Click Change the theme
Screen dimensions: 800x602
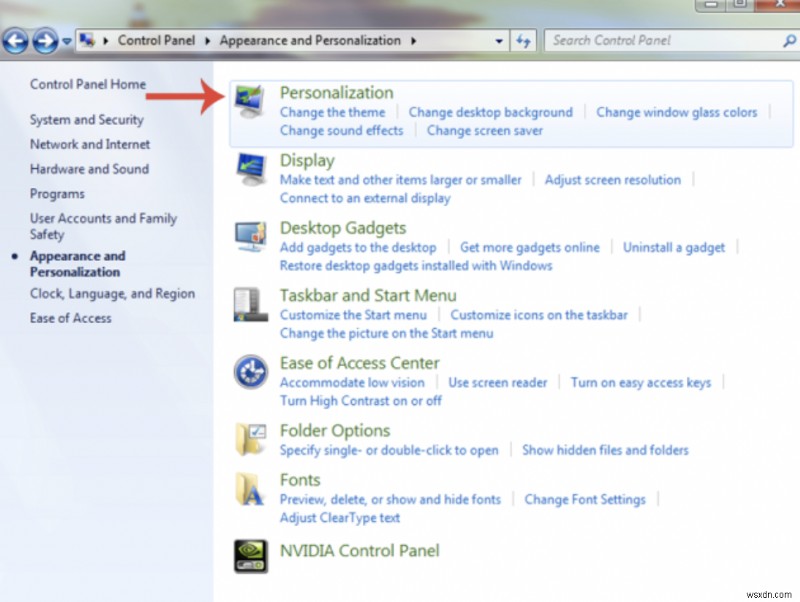click(333, 112)
